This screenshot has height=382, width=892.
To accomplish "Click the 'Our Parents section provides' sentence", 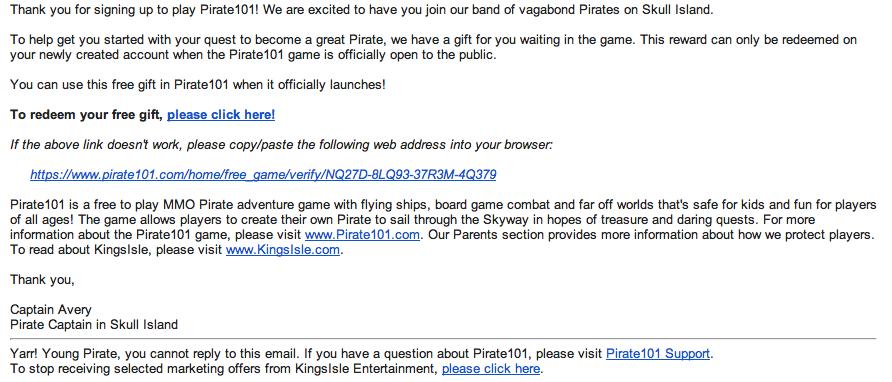I will 651,235.
